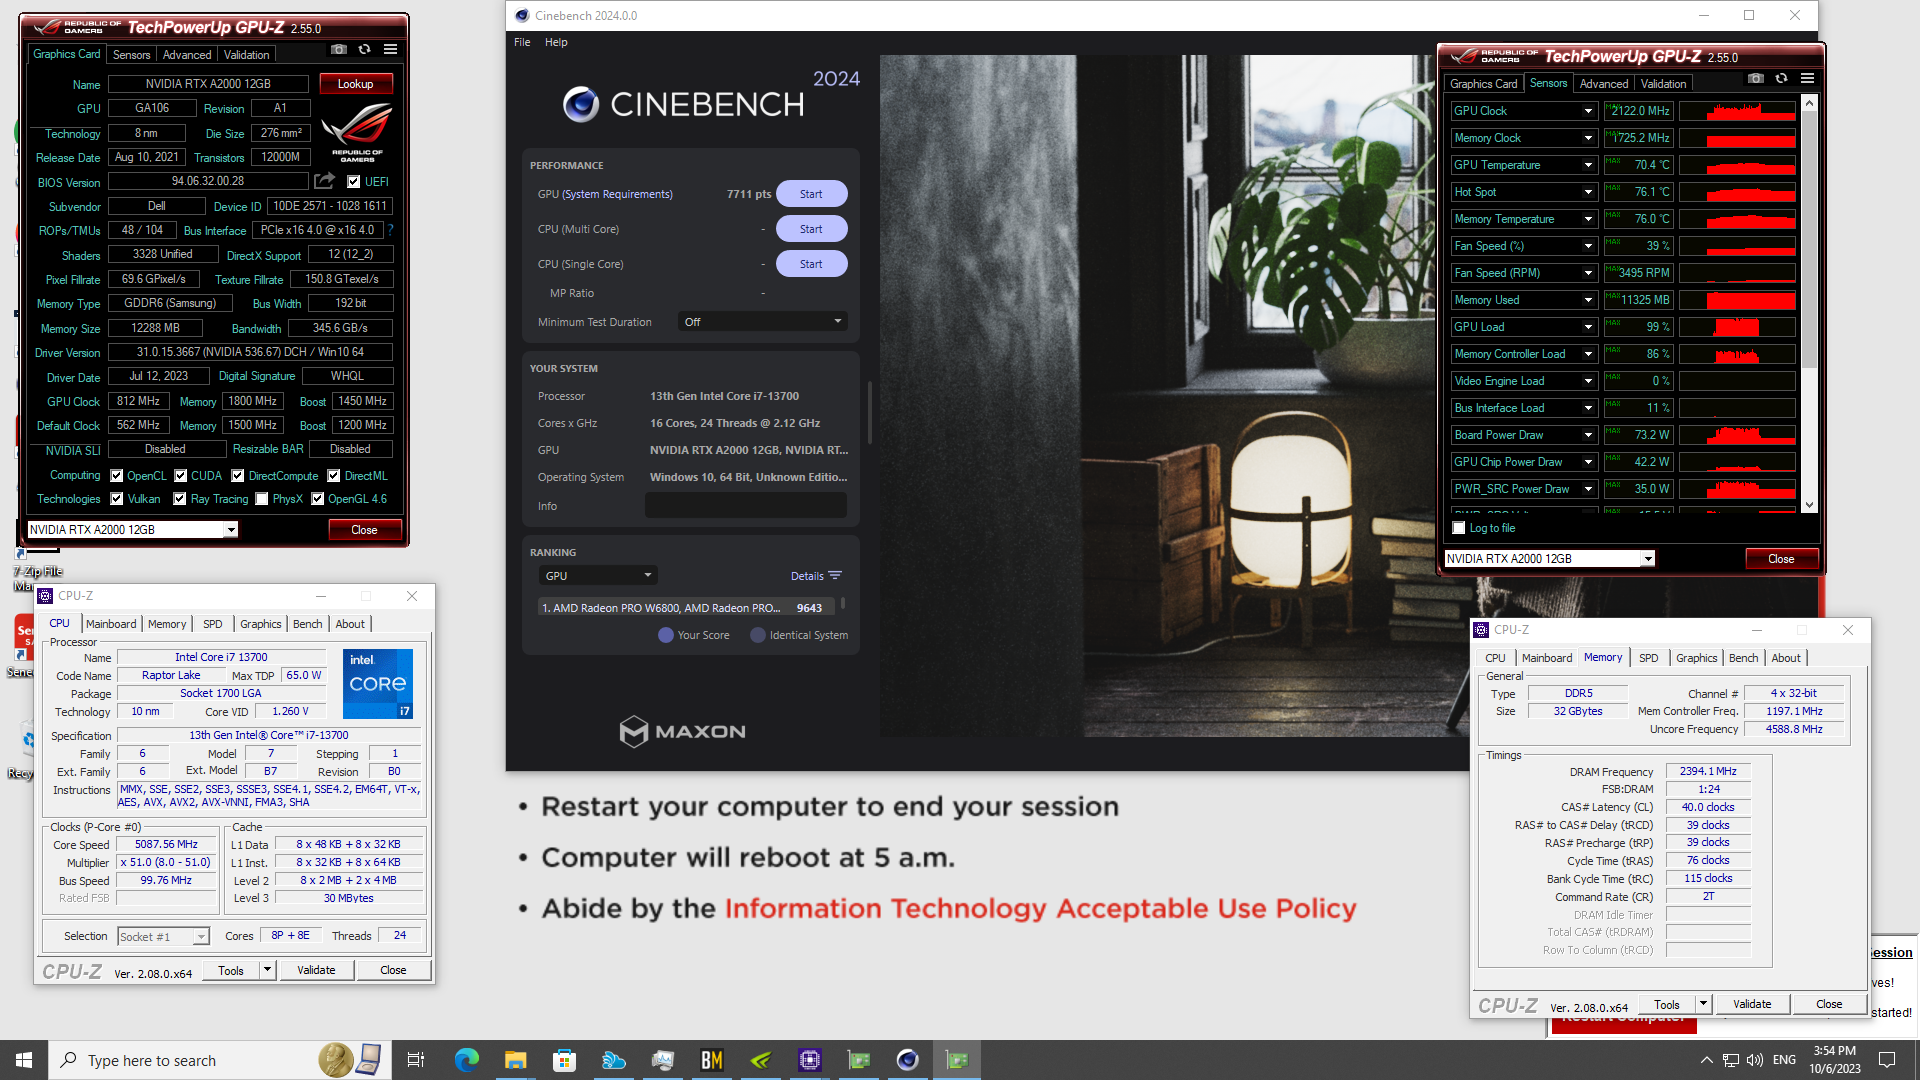This screenshot has height=1080, width=1920.
Task: Open the GPU ranking category dropdown
Action: point(598,576)
